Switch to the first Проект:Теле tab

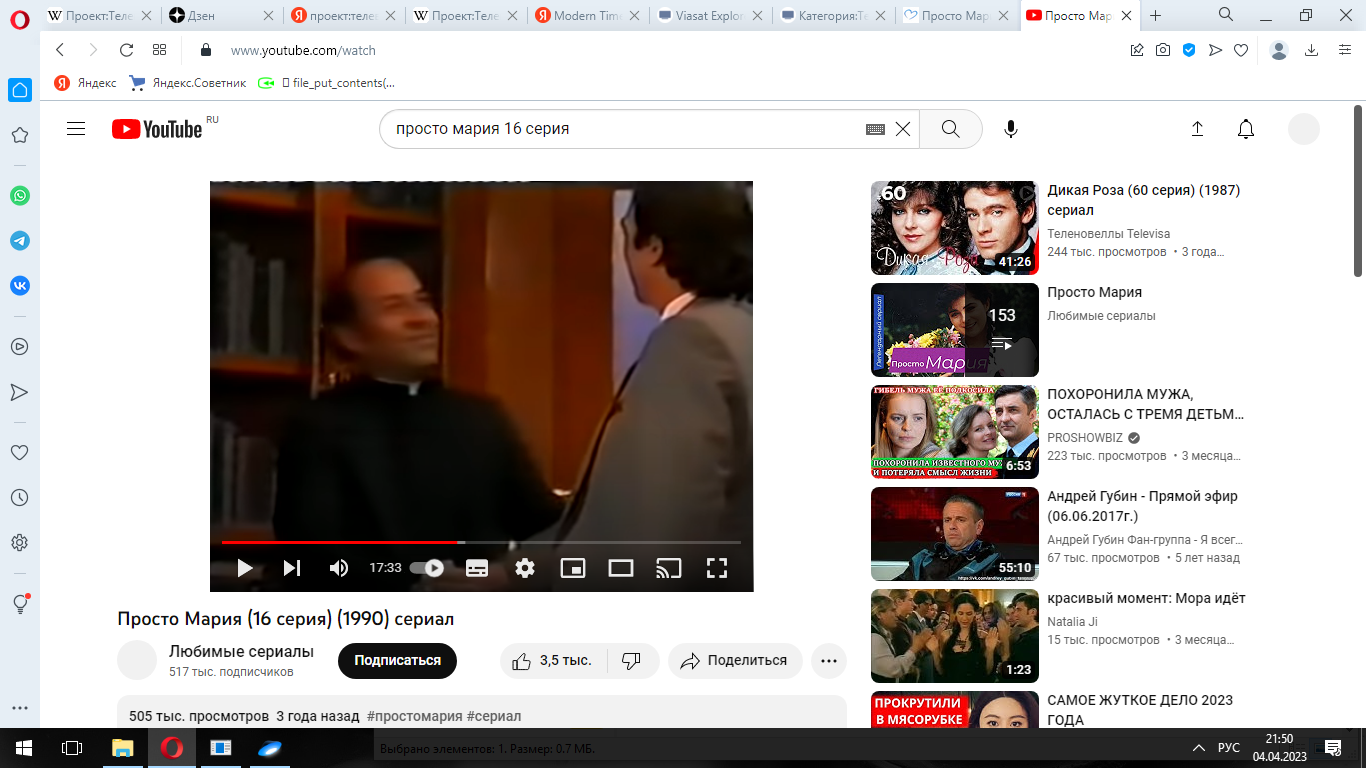click(99, 16)
